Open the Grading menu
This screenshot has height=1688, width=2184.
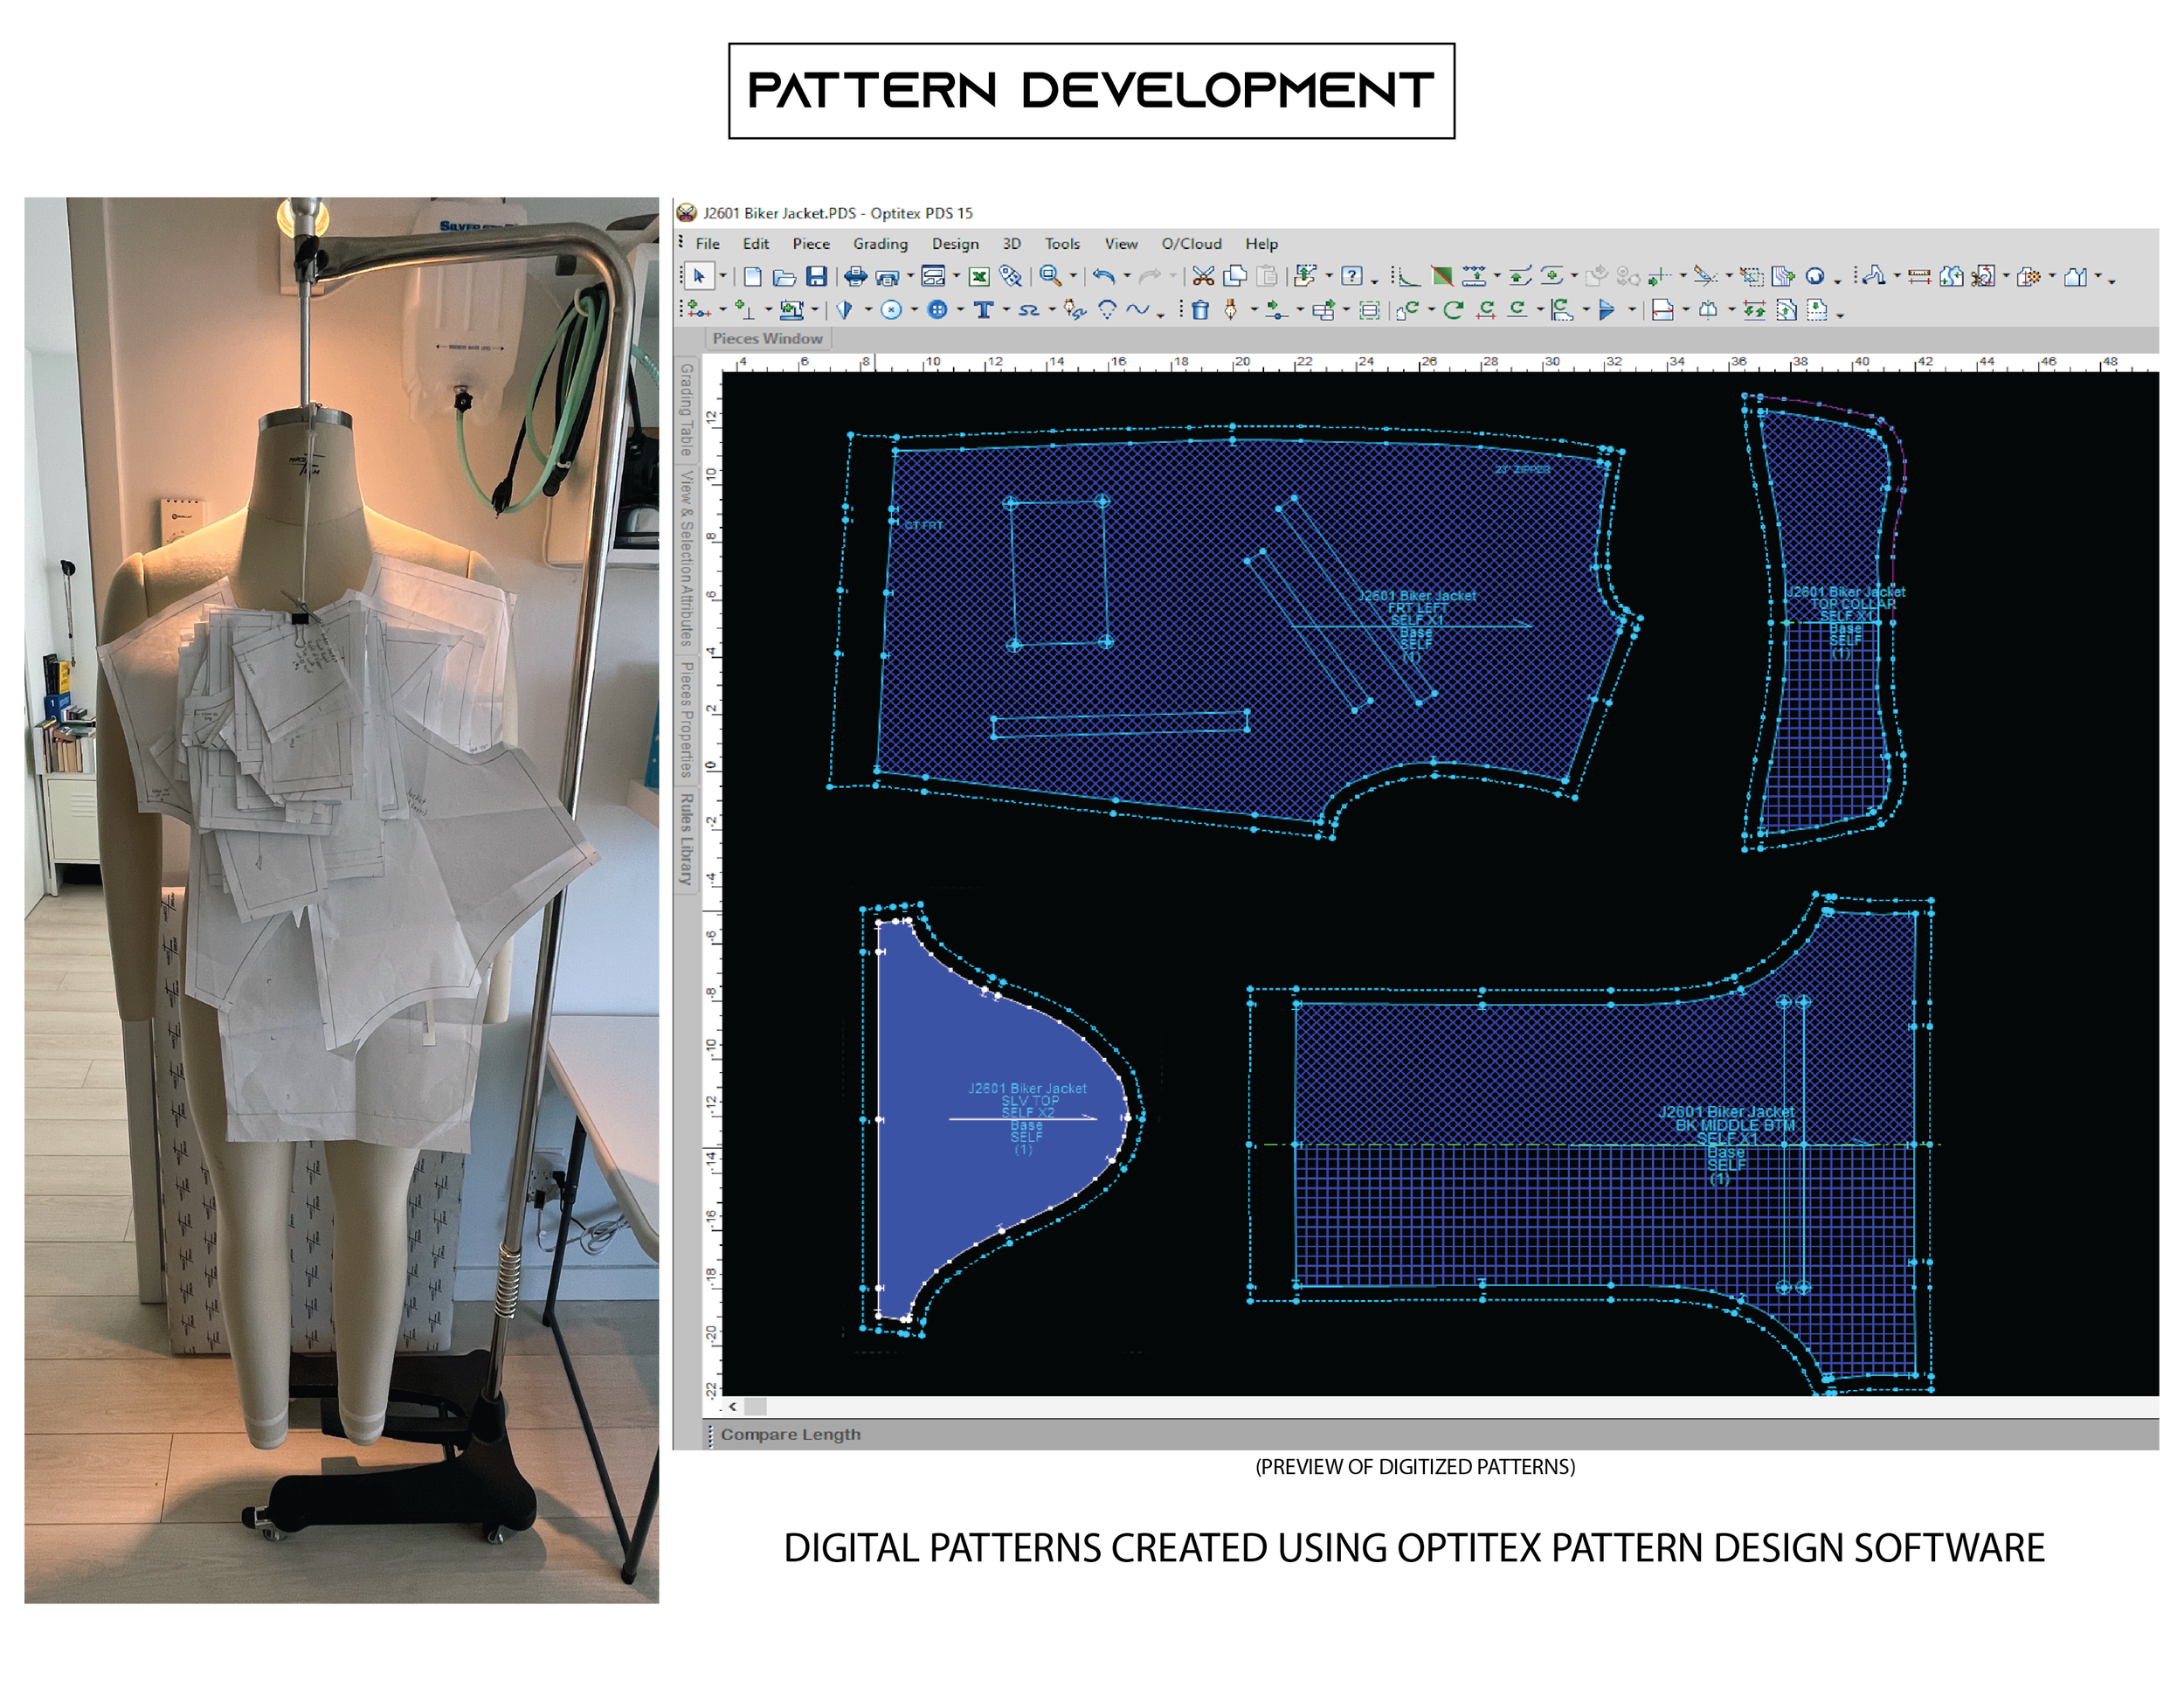tap(880, 244)
